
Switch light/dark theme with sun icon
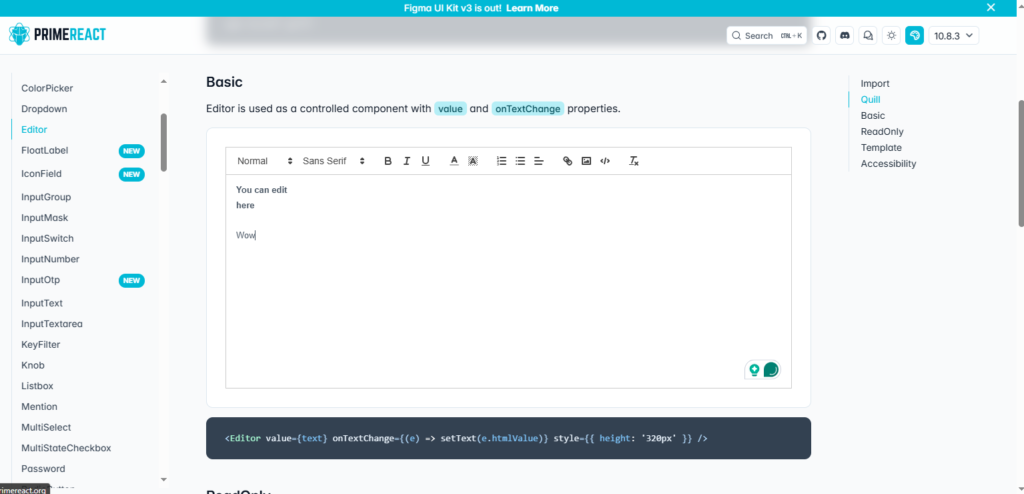point(891,35)
